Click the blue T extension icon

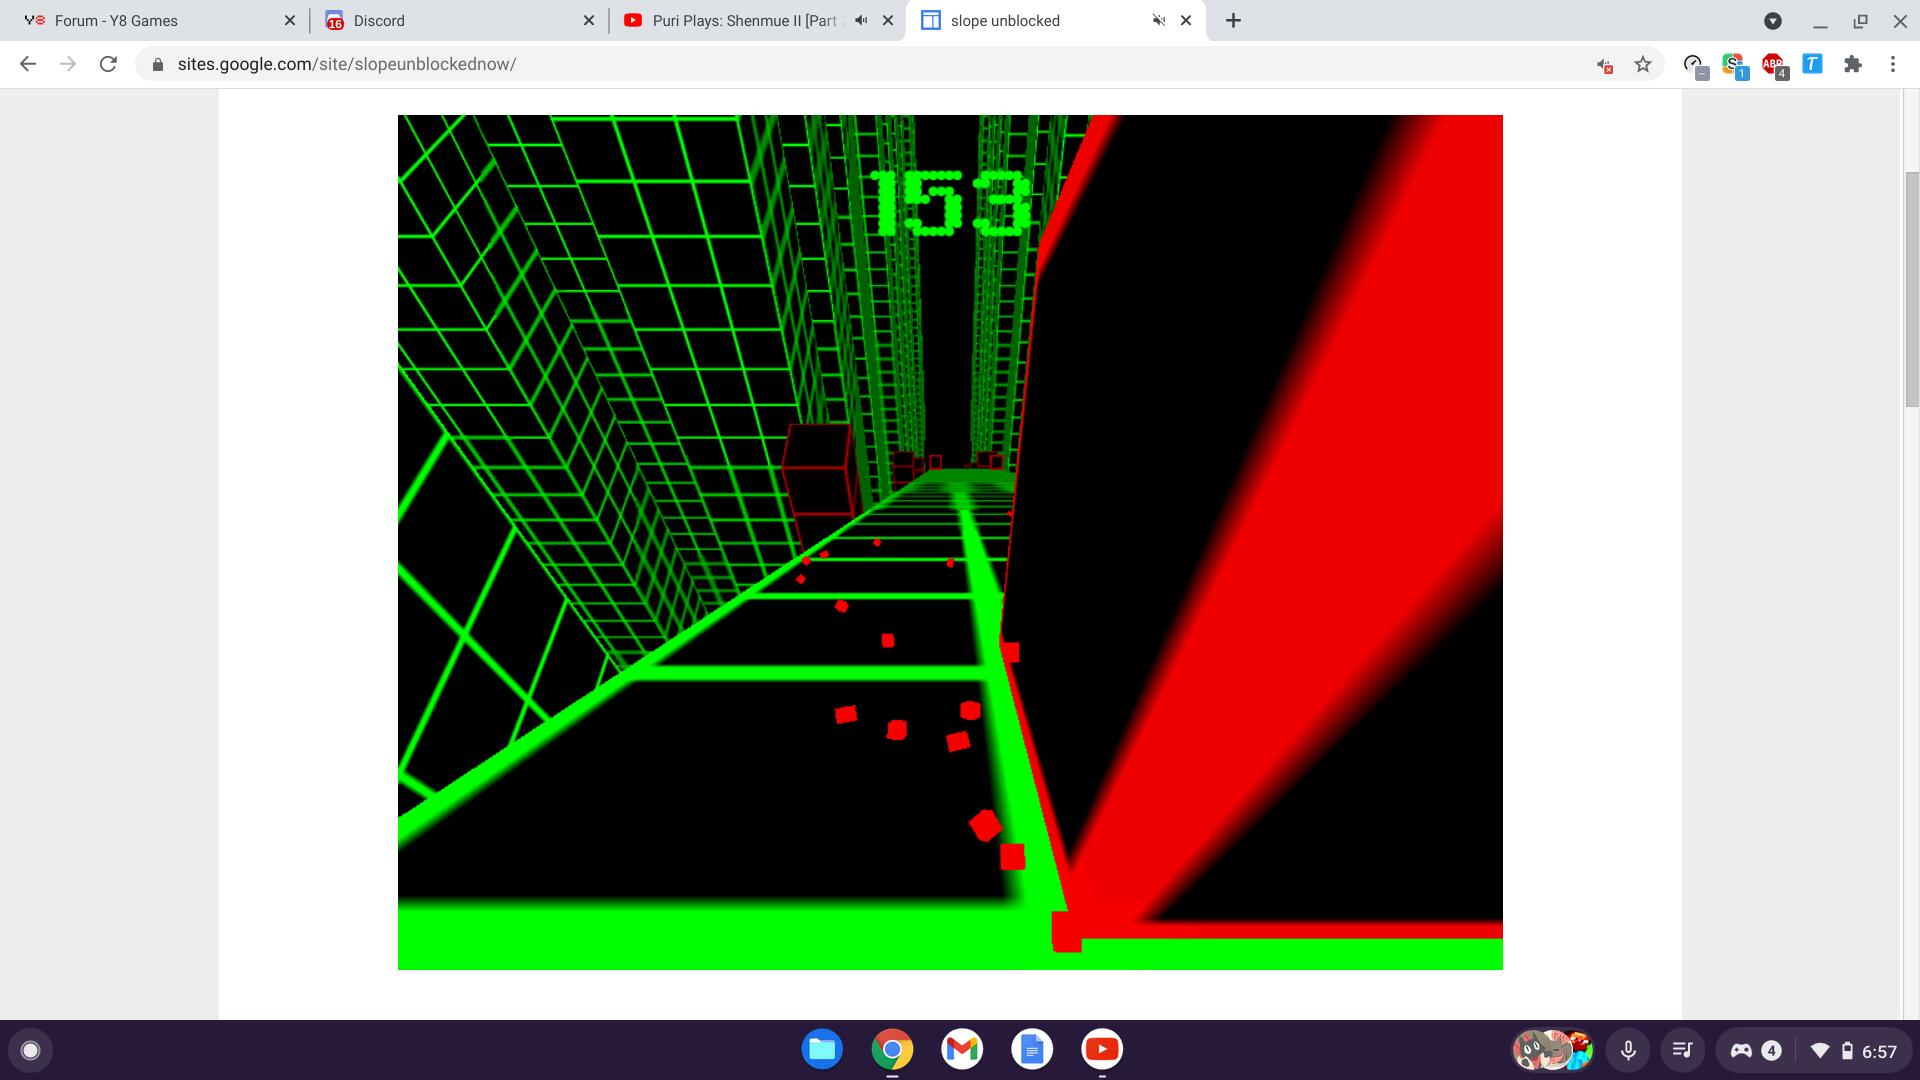point(1812,64)
